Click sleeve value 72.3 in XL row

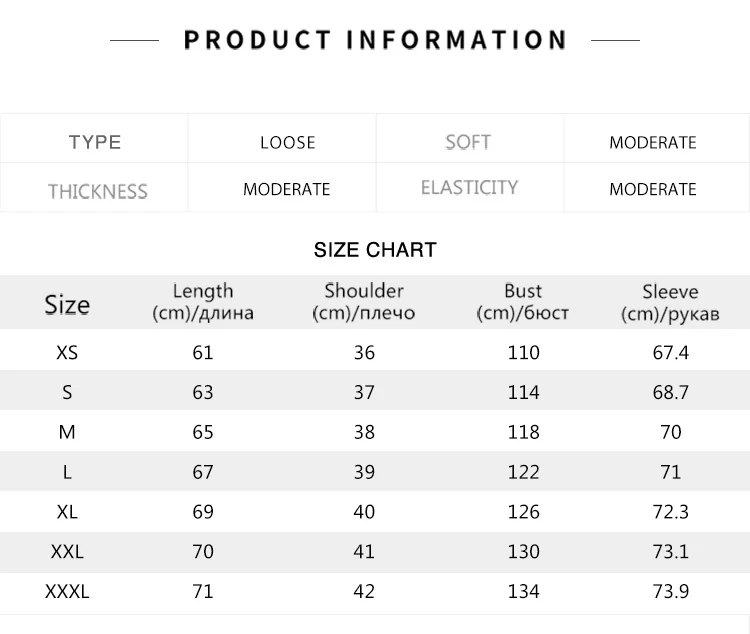click(x=671, y=512)
